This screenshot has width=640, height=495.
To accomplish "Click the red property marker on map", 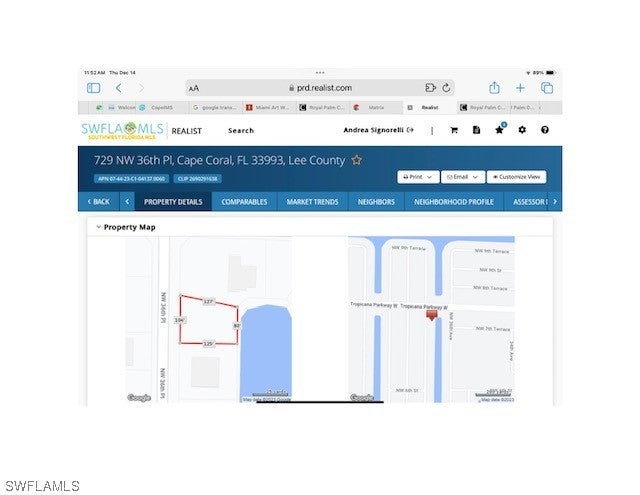I will (431, 315).
